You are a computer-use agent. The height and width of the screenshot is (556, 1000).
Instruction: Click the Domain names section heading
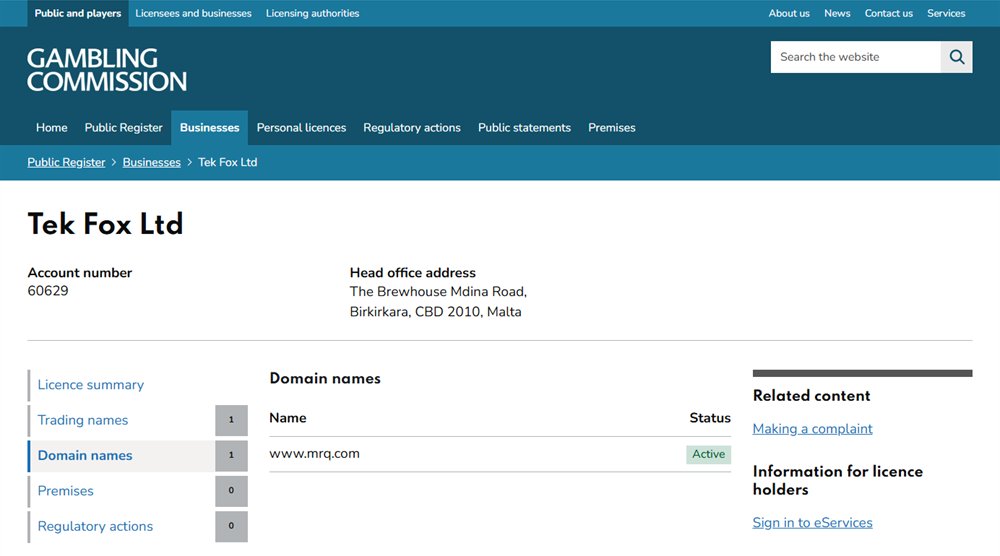[325, 378]
